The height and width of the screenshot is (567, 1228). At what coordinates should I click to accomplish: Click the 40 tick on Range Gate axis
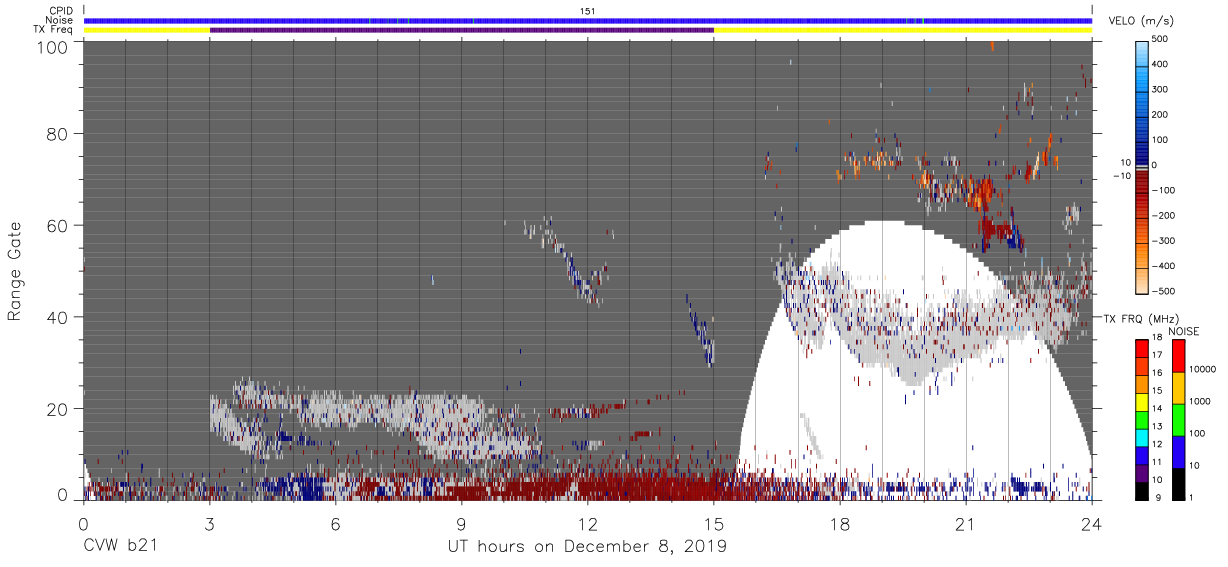click(x=57, y=317)
